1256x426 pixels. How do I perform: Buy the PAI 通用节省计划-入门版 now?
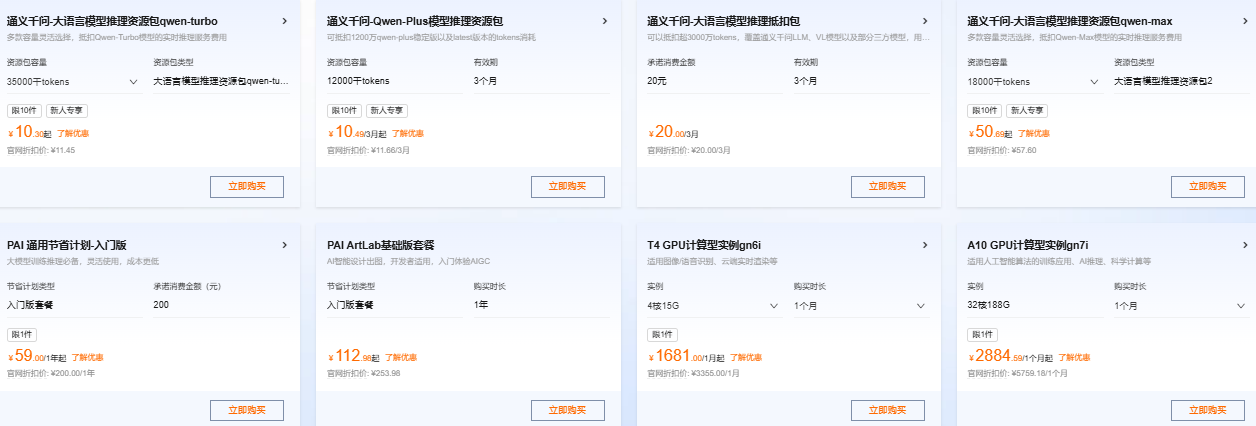(x=247, y=410)
